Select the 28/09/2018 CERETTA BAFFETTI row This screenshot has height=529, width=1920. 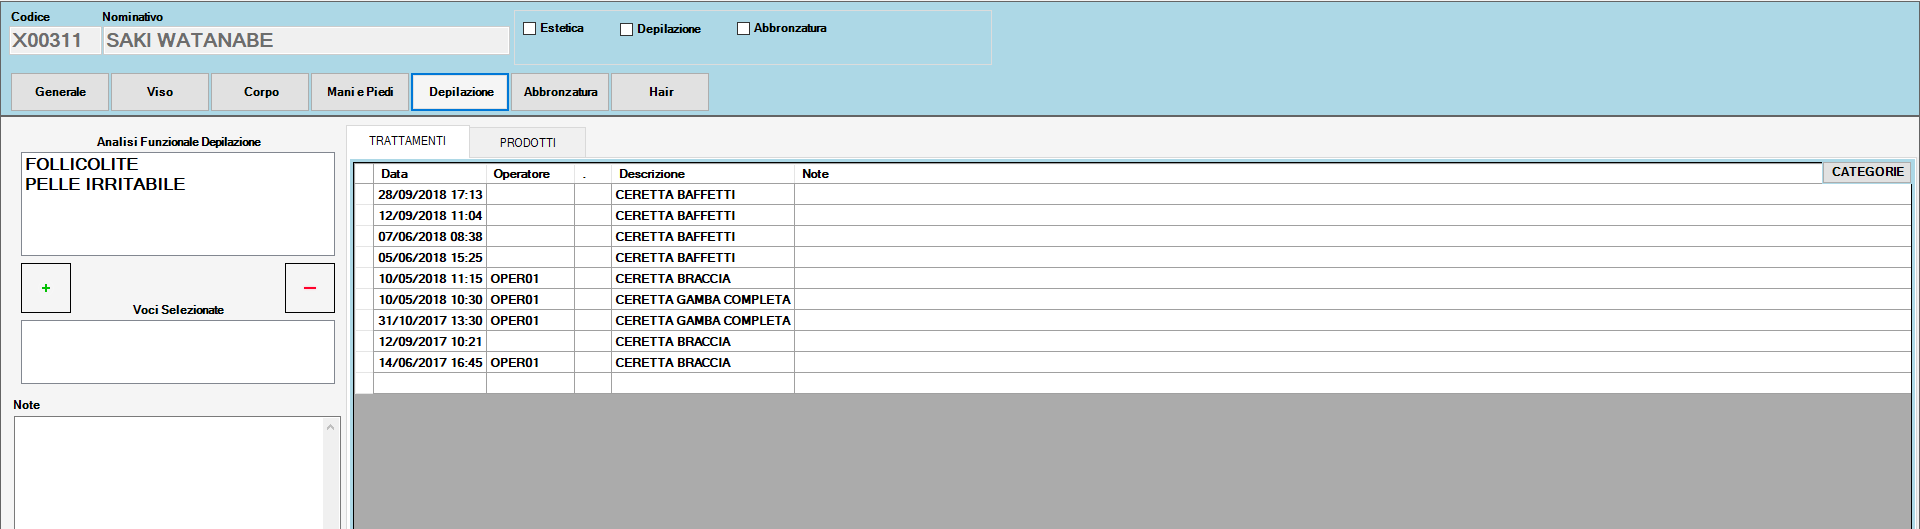tap(675, 195)
